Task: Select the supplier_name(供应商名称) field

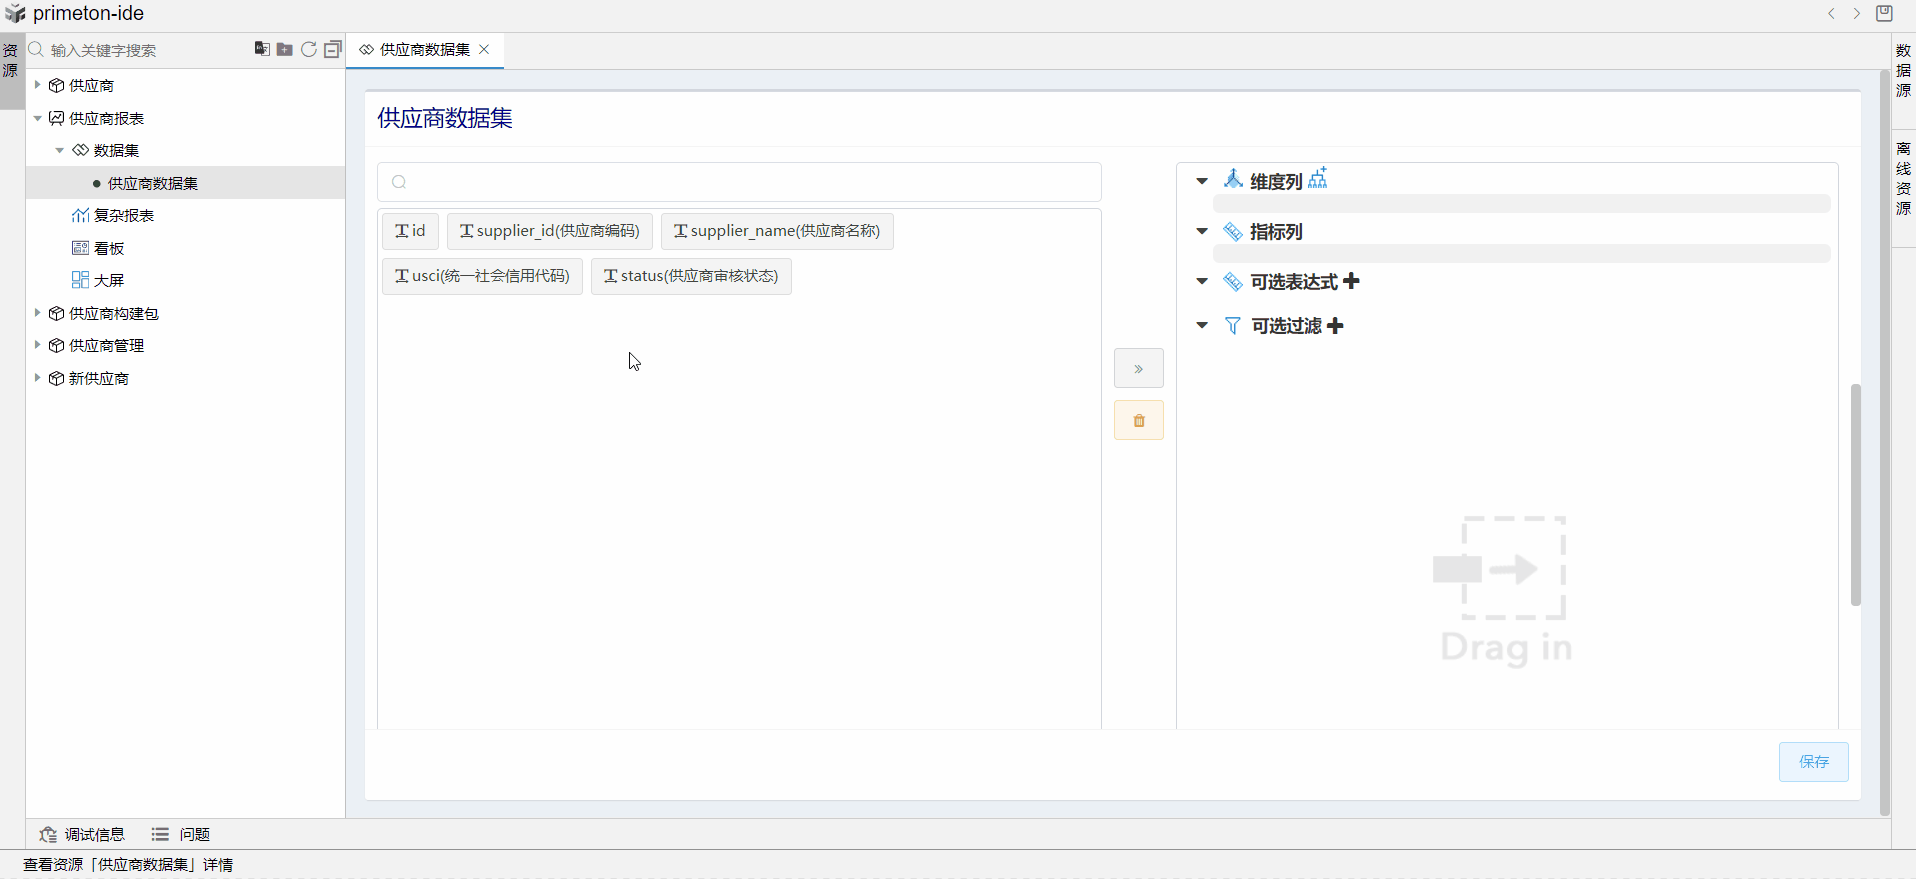Action: click(x=777, y=231)
